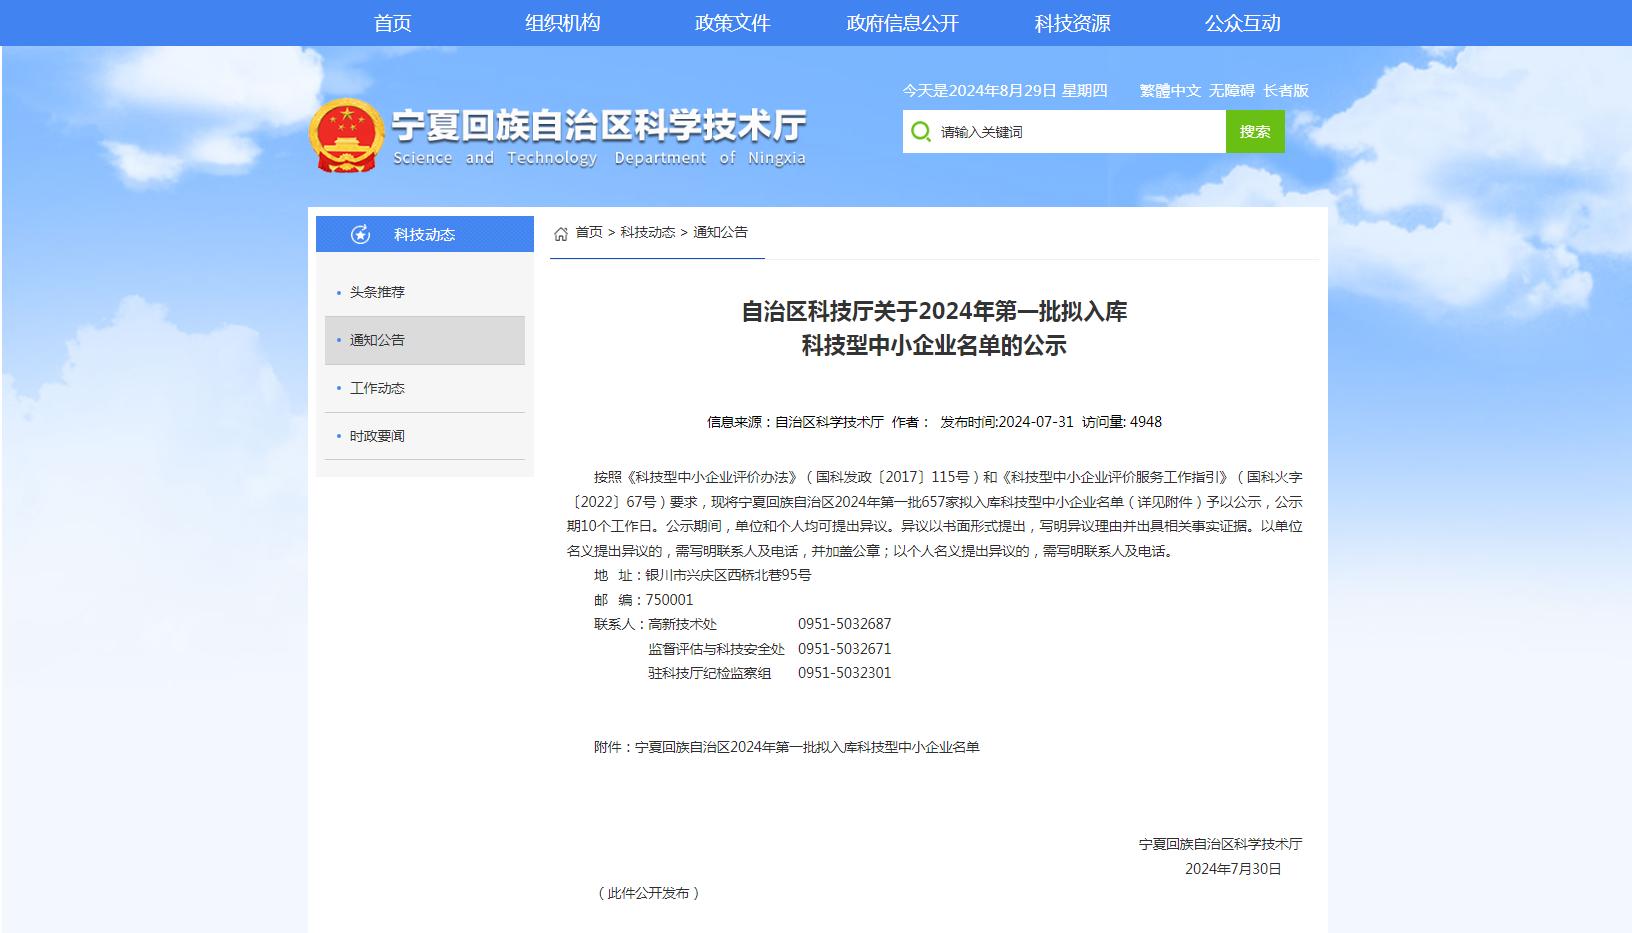Select 头条推荐 in the sidebar

tap(424, 292)
